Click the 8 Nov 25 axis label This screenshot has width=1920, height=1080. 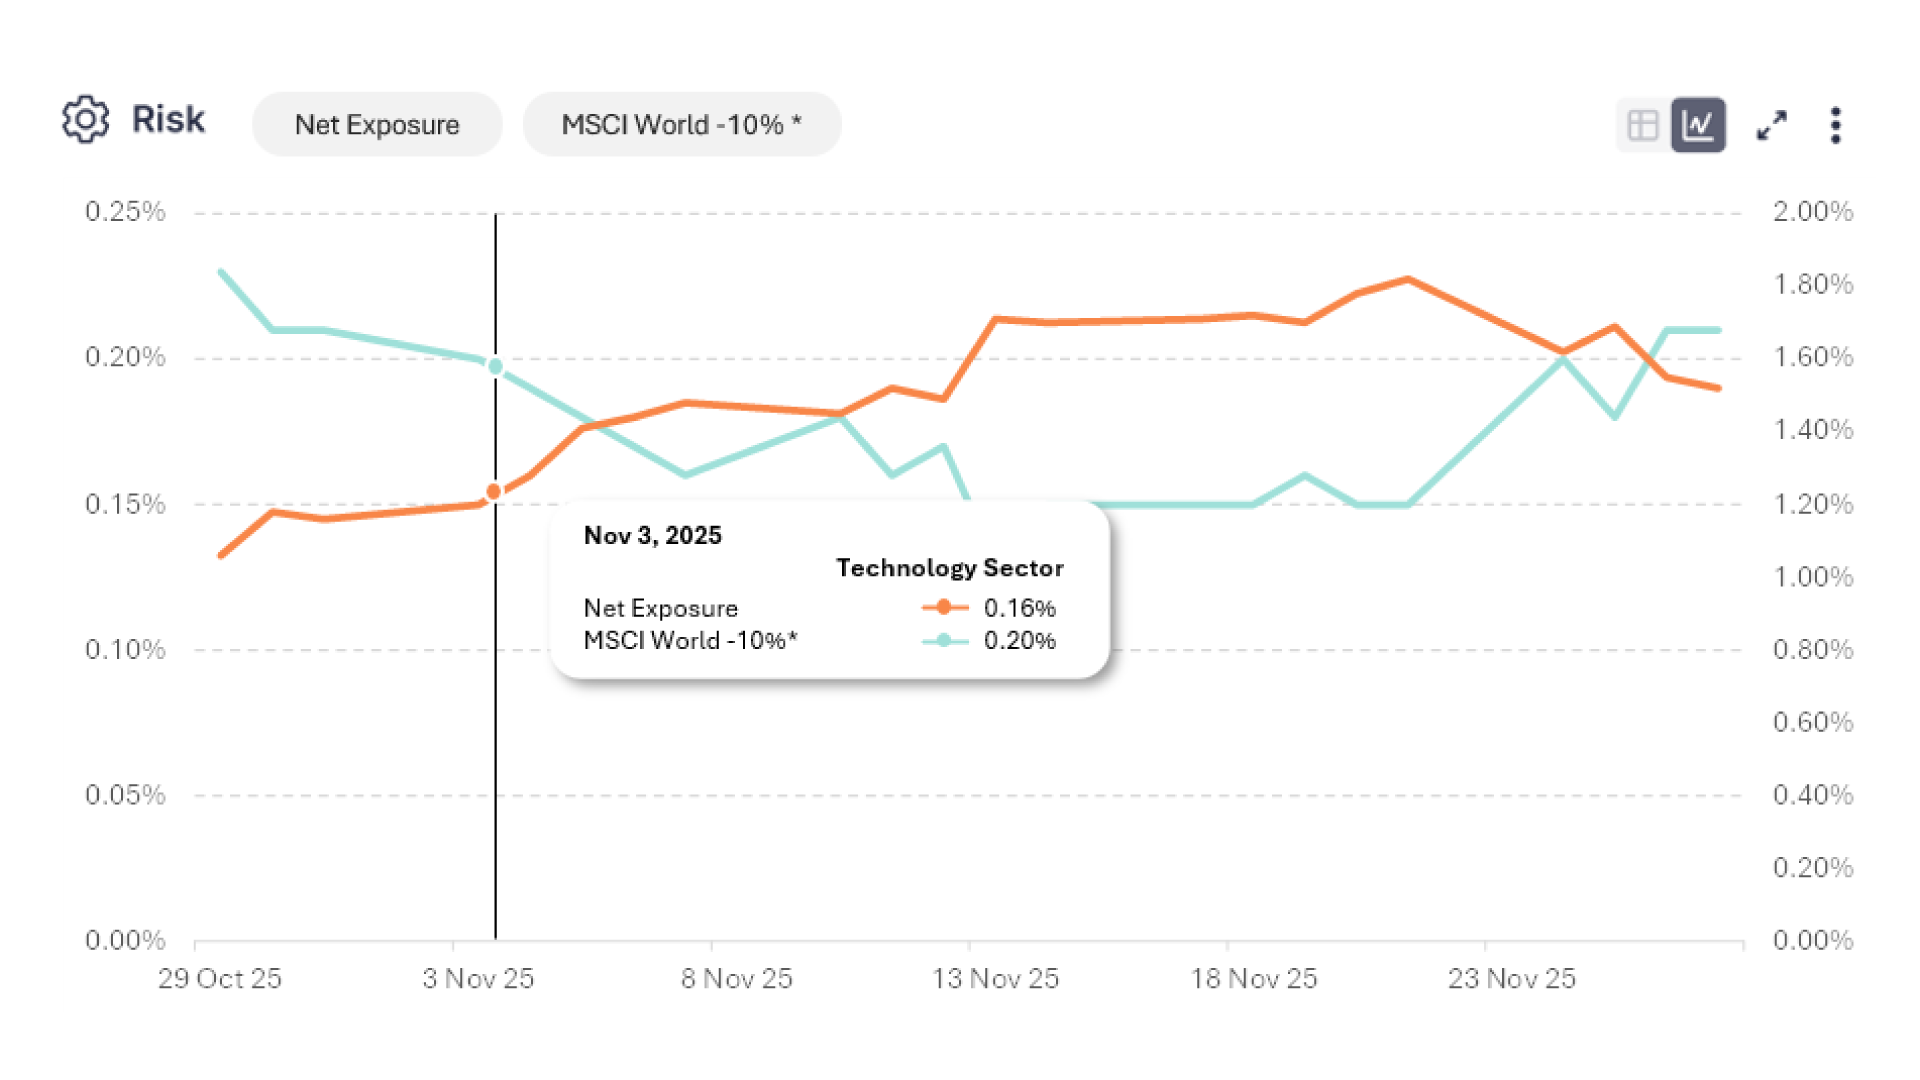[x=737, y=978]
